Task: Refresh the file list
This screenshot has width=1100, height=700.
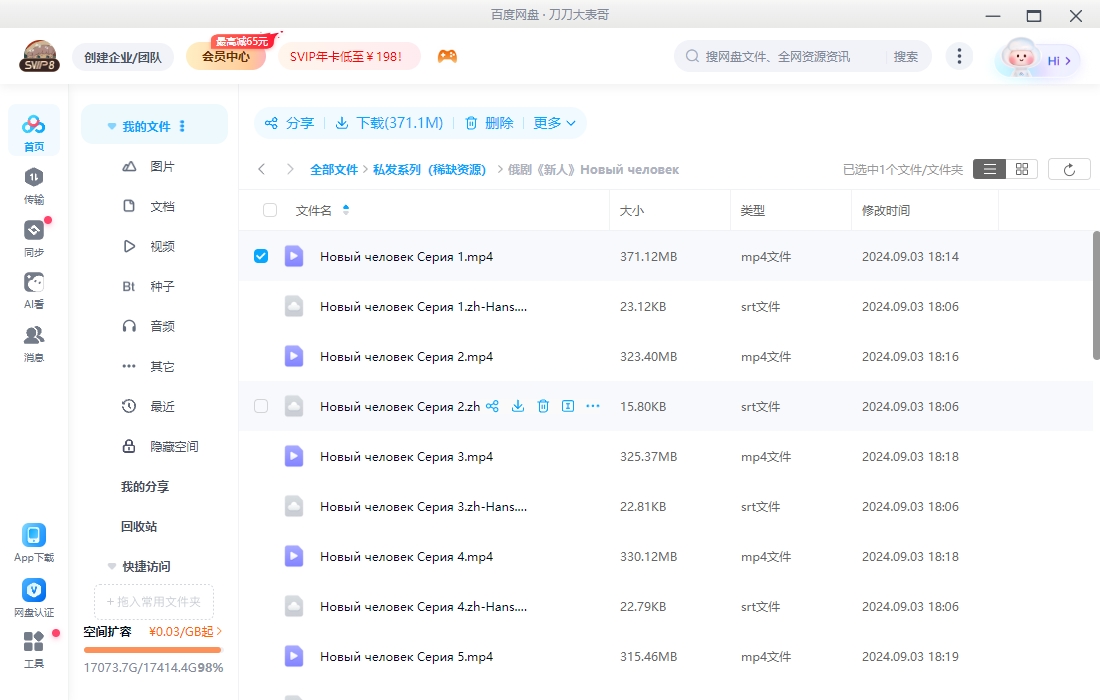Action: [x=1069, y=168]
